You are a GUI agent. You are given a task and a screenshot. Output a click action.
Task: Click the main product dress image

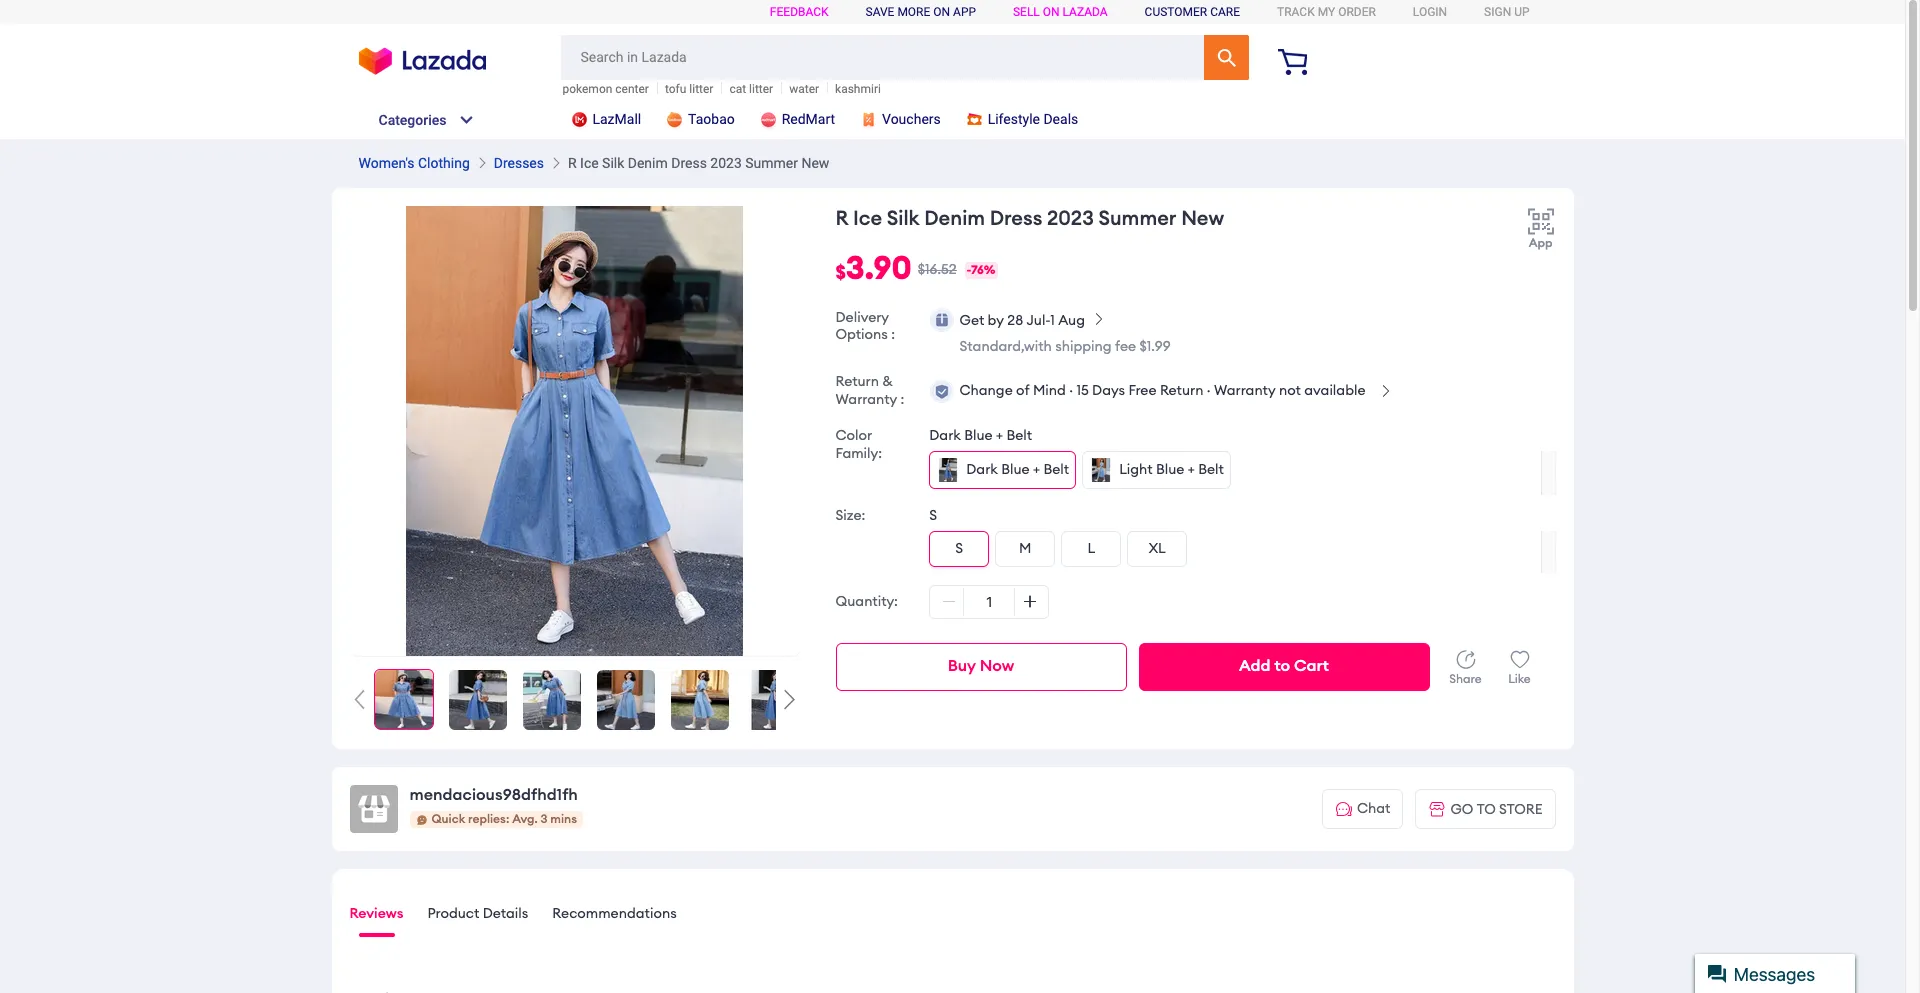pos(574,431)
